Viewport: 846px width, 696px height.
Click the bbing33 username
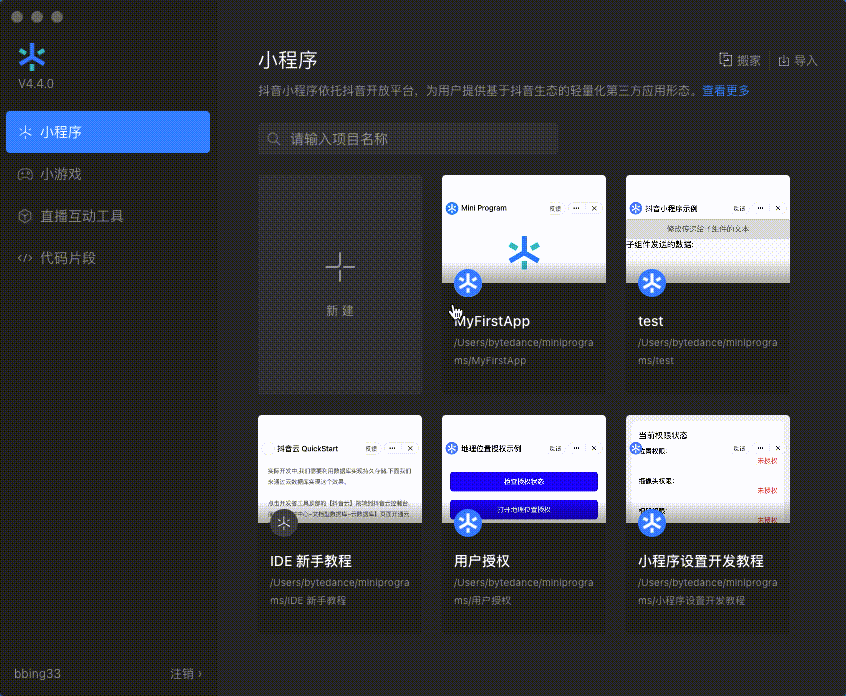37,674
